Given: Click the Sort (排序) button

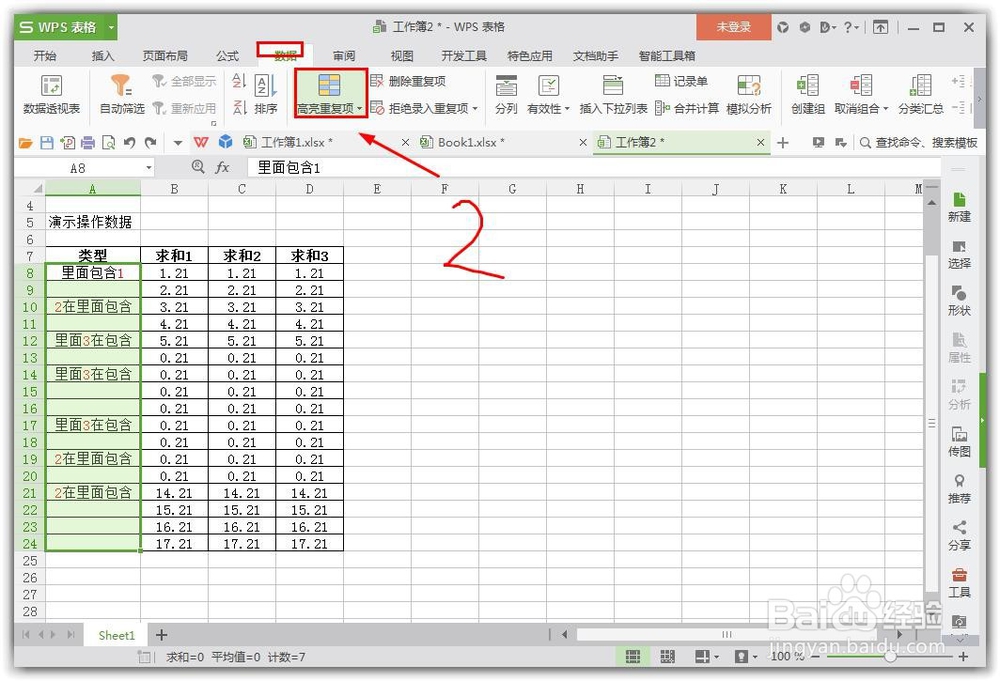Looking at the screenshot, I should 265,95.
